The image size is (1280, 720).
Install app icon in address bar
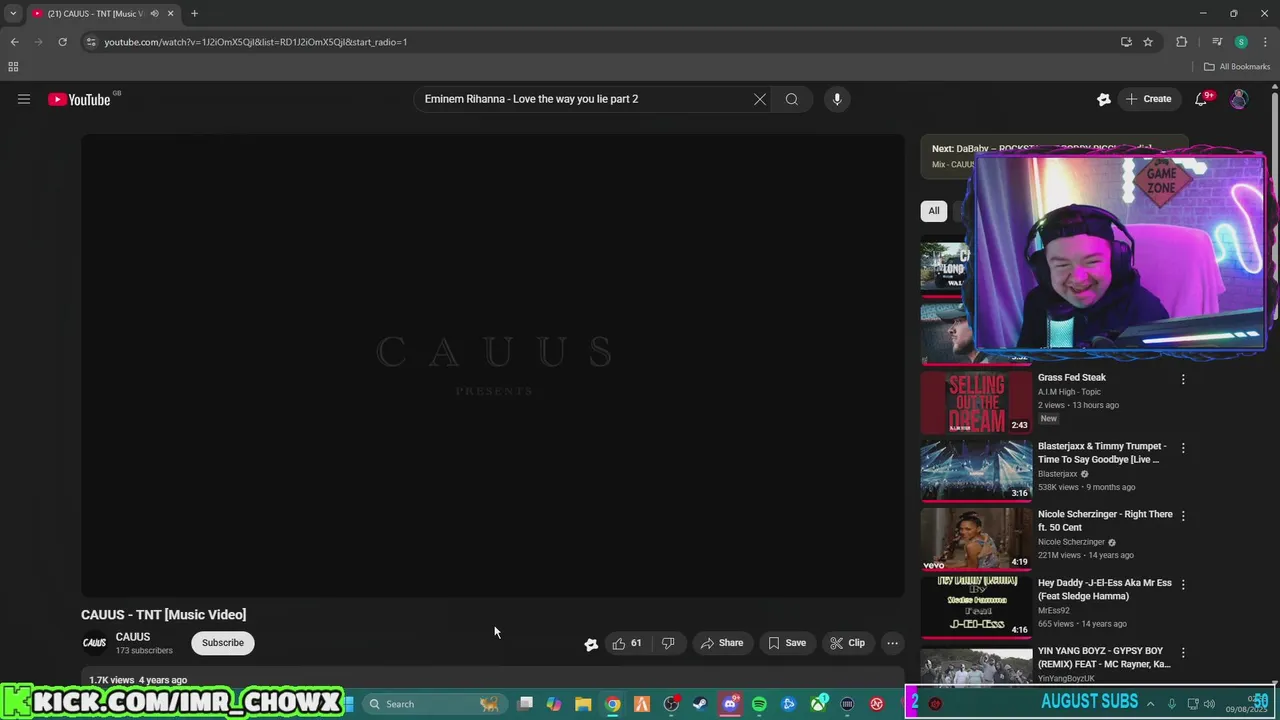(1126, 42)
